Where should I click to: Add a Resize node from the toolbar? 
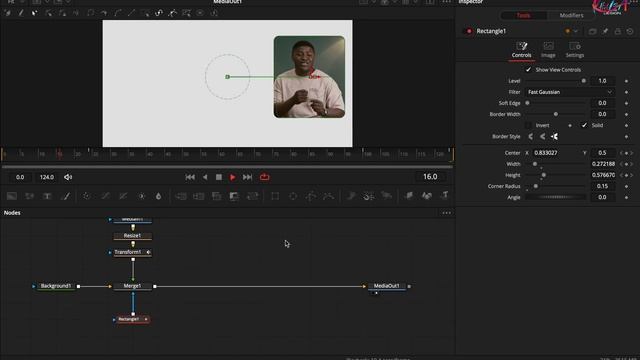coord(234,196)
